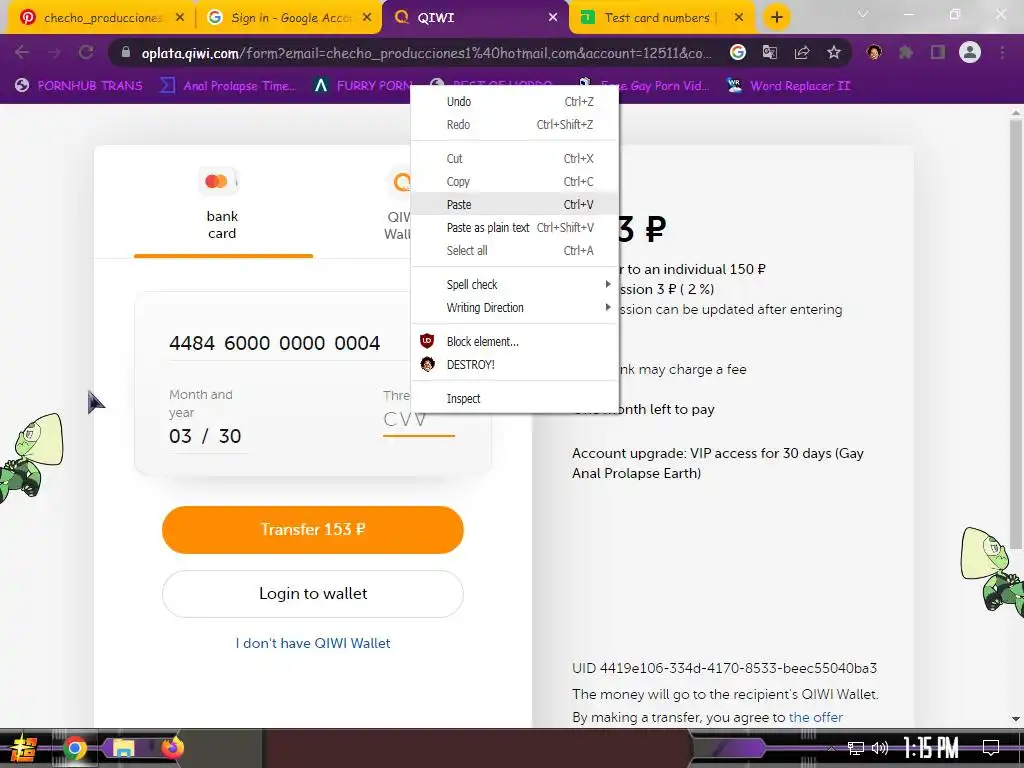
Task: Choose Select all in context menu
Action: coord(515,250)
